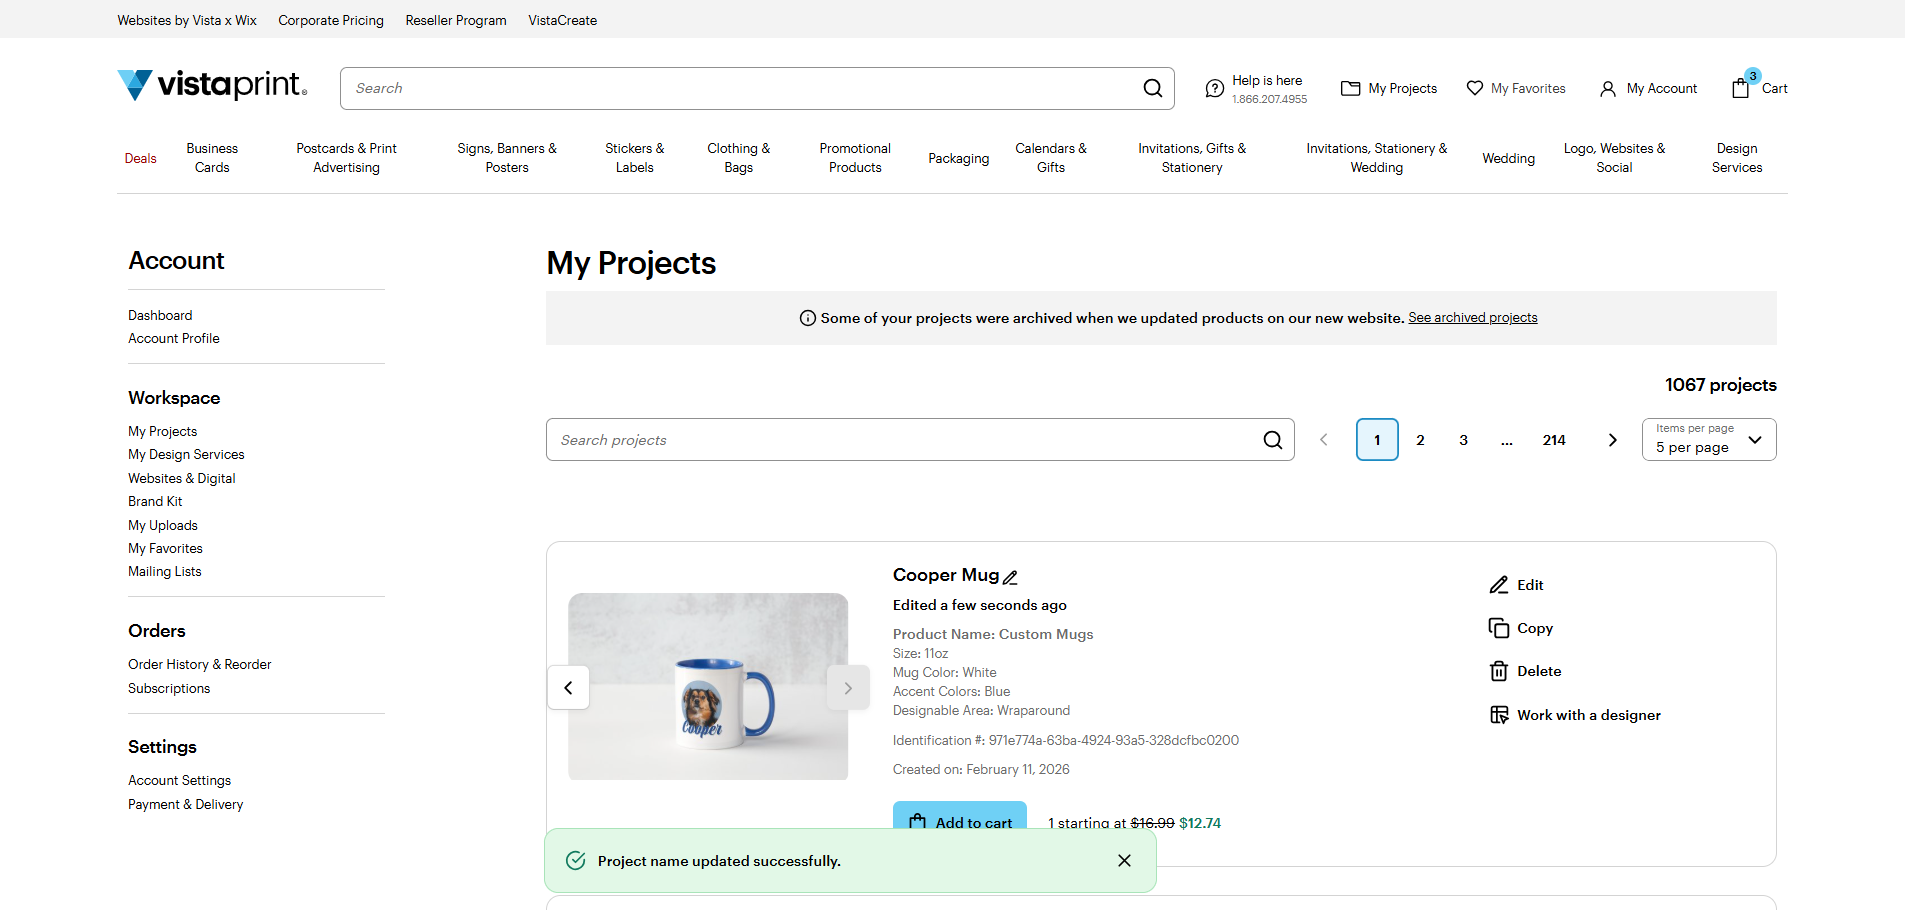This screenshot has height=910, width=1905.
Task: Select page 1 in pagination
Action: tap(1377, 440)
